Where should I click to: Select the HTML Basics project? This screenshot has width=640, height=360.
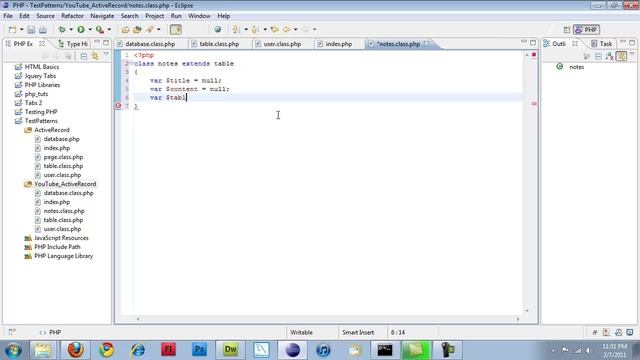pos(42,67)
